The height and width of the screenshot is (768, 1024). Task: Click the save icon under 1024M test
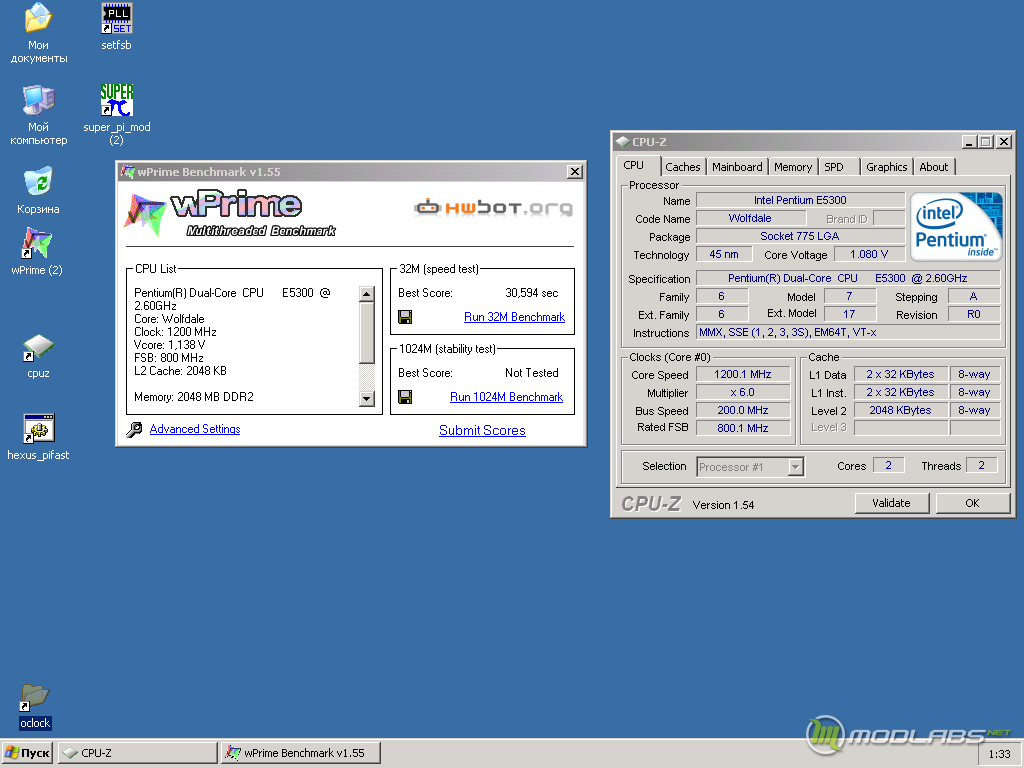click(x=405, y=397)
